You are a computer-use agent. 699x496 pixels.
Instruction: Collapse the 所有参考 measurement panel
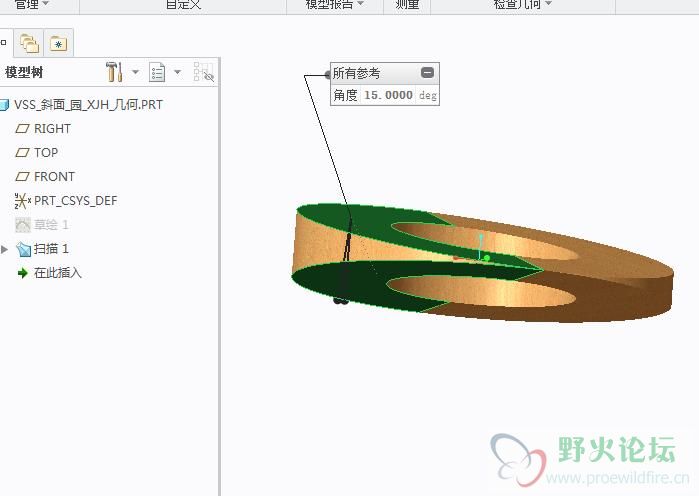click(x=427, y=73)
